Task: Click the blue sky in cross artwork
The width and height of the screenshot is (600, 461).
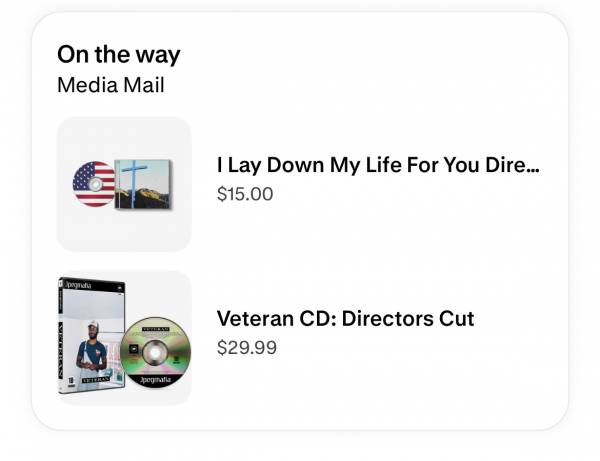Action: [x=156, y=170]
